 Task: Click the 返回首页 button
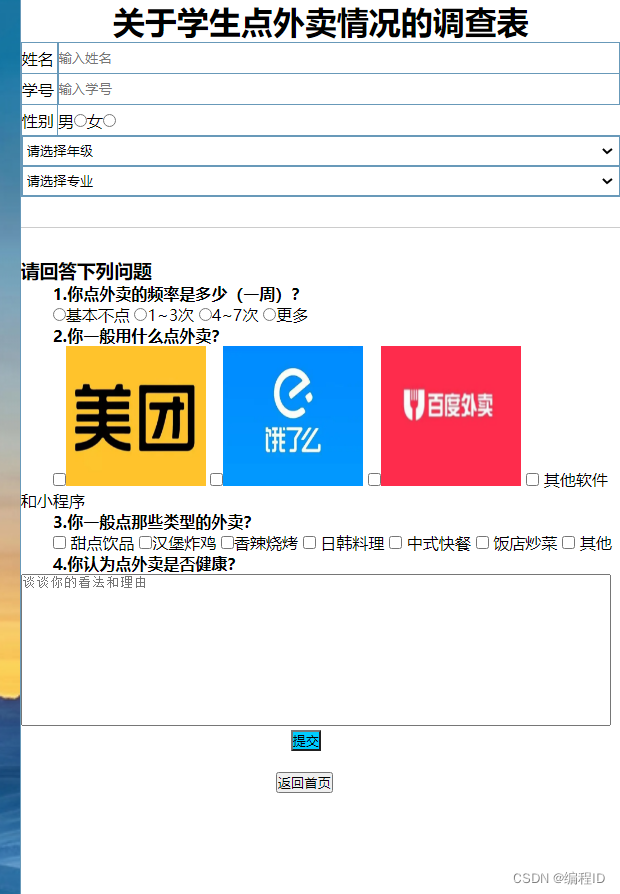tap(304, 783)
